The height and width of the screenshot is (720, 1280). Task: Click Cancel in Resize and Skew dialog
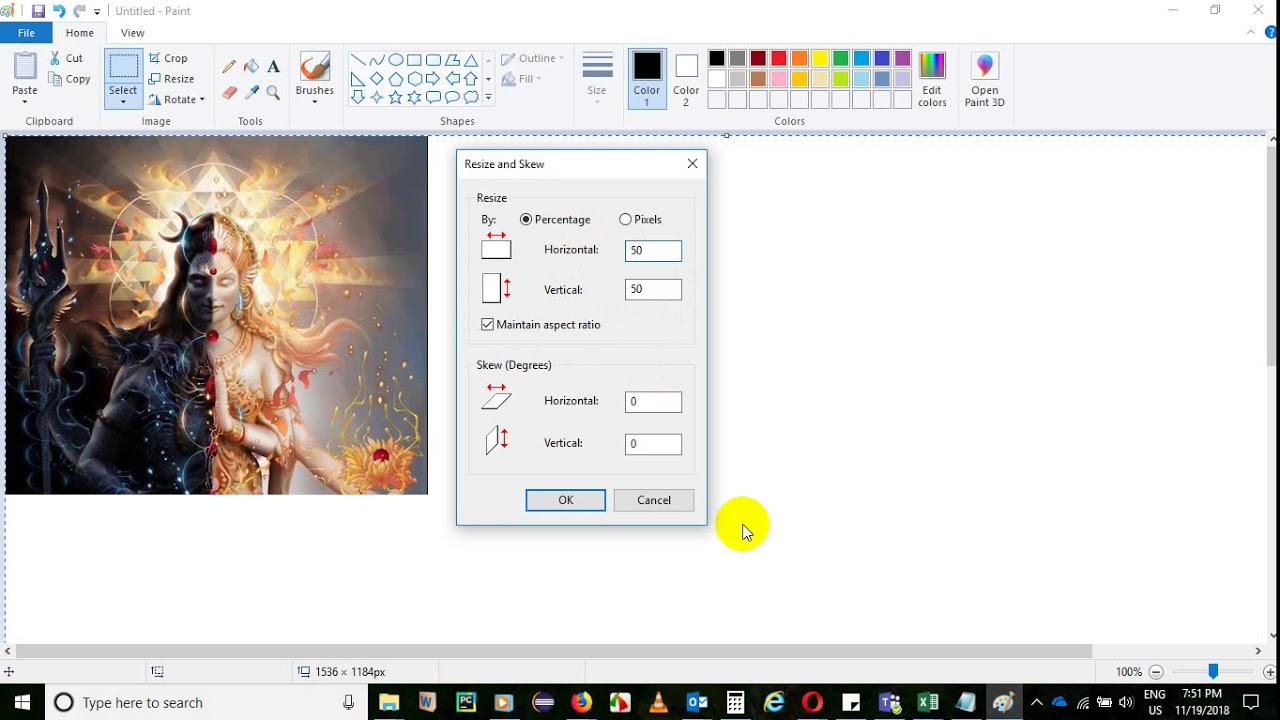(x=654, y=500)
